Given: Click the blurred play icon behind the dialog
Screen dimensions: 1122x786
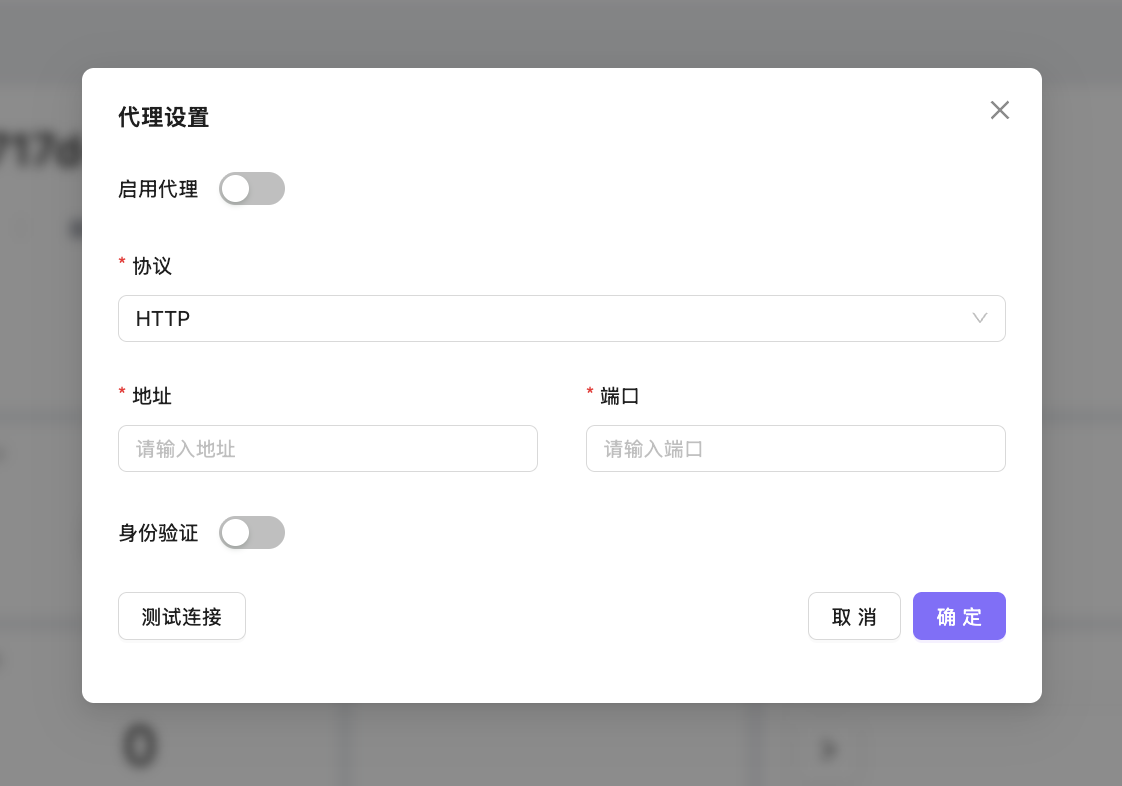Looking at the screenshot, I should coord(828,749).
